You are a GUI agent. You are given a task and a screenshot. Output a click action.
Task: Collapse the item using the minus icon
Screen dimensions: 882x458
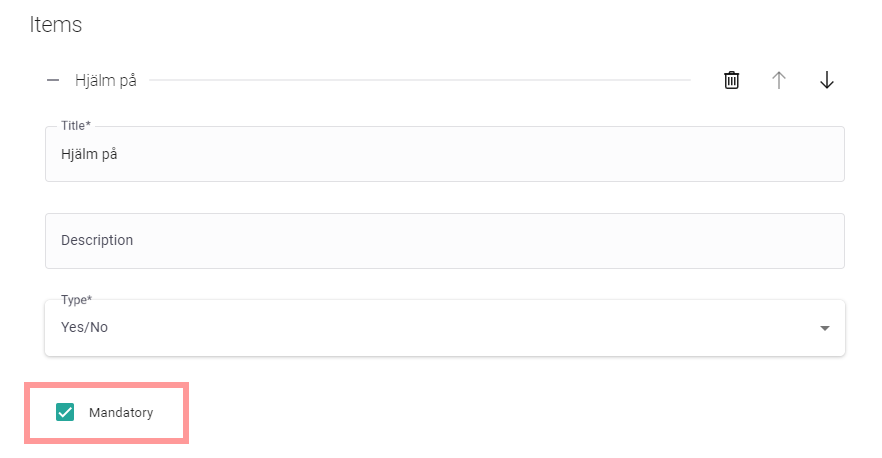pos(53,80)
